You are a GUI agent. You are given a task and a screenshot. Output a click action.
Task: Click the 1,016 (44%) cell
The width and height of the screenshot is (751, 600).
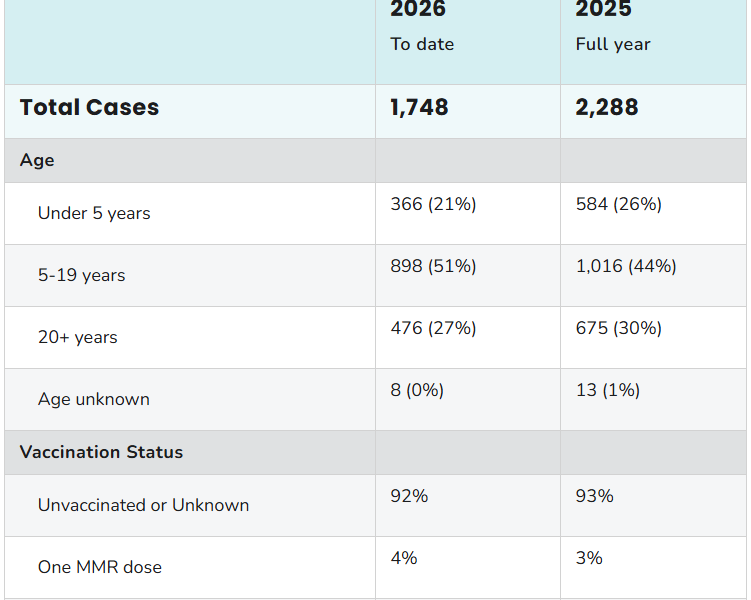tap(626, 266)
